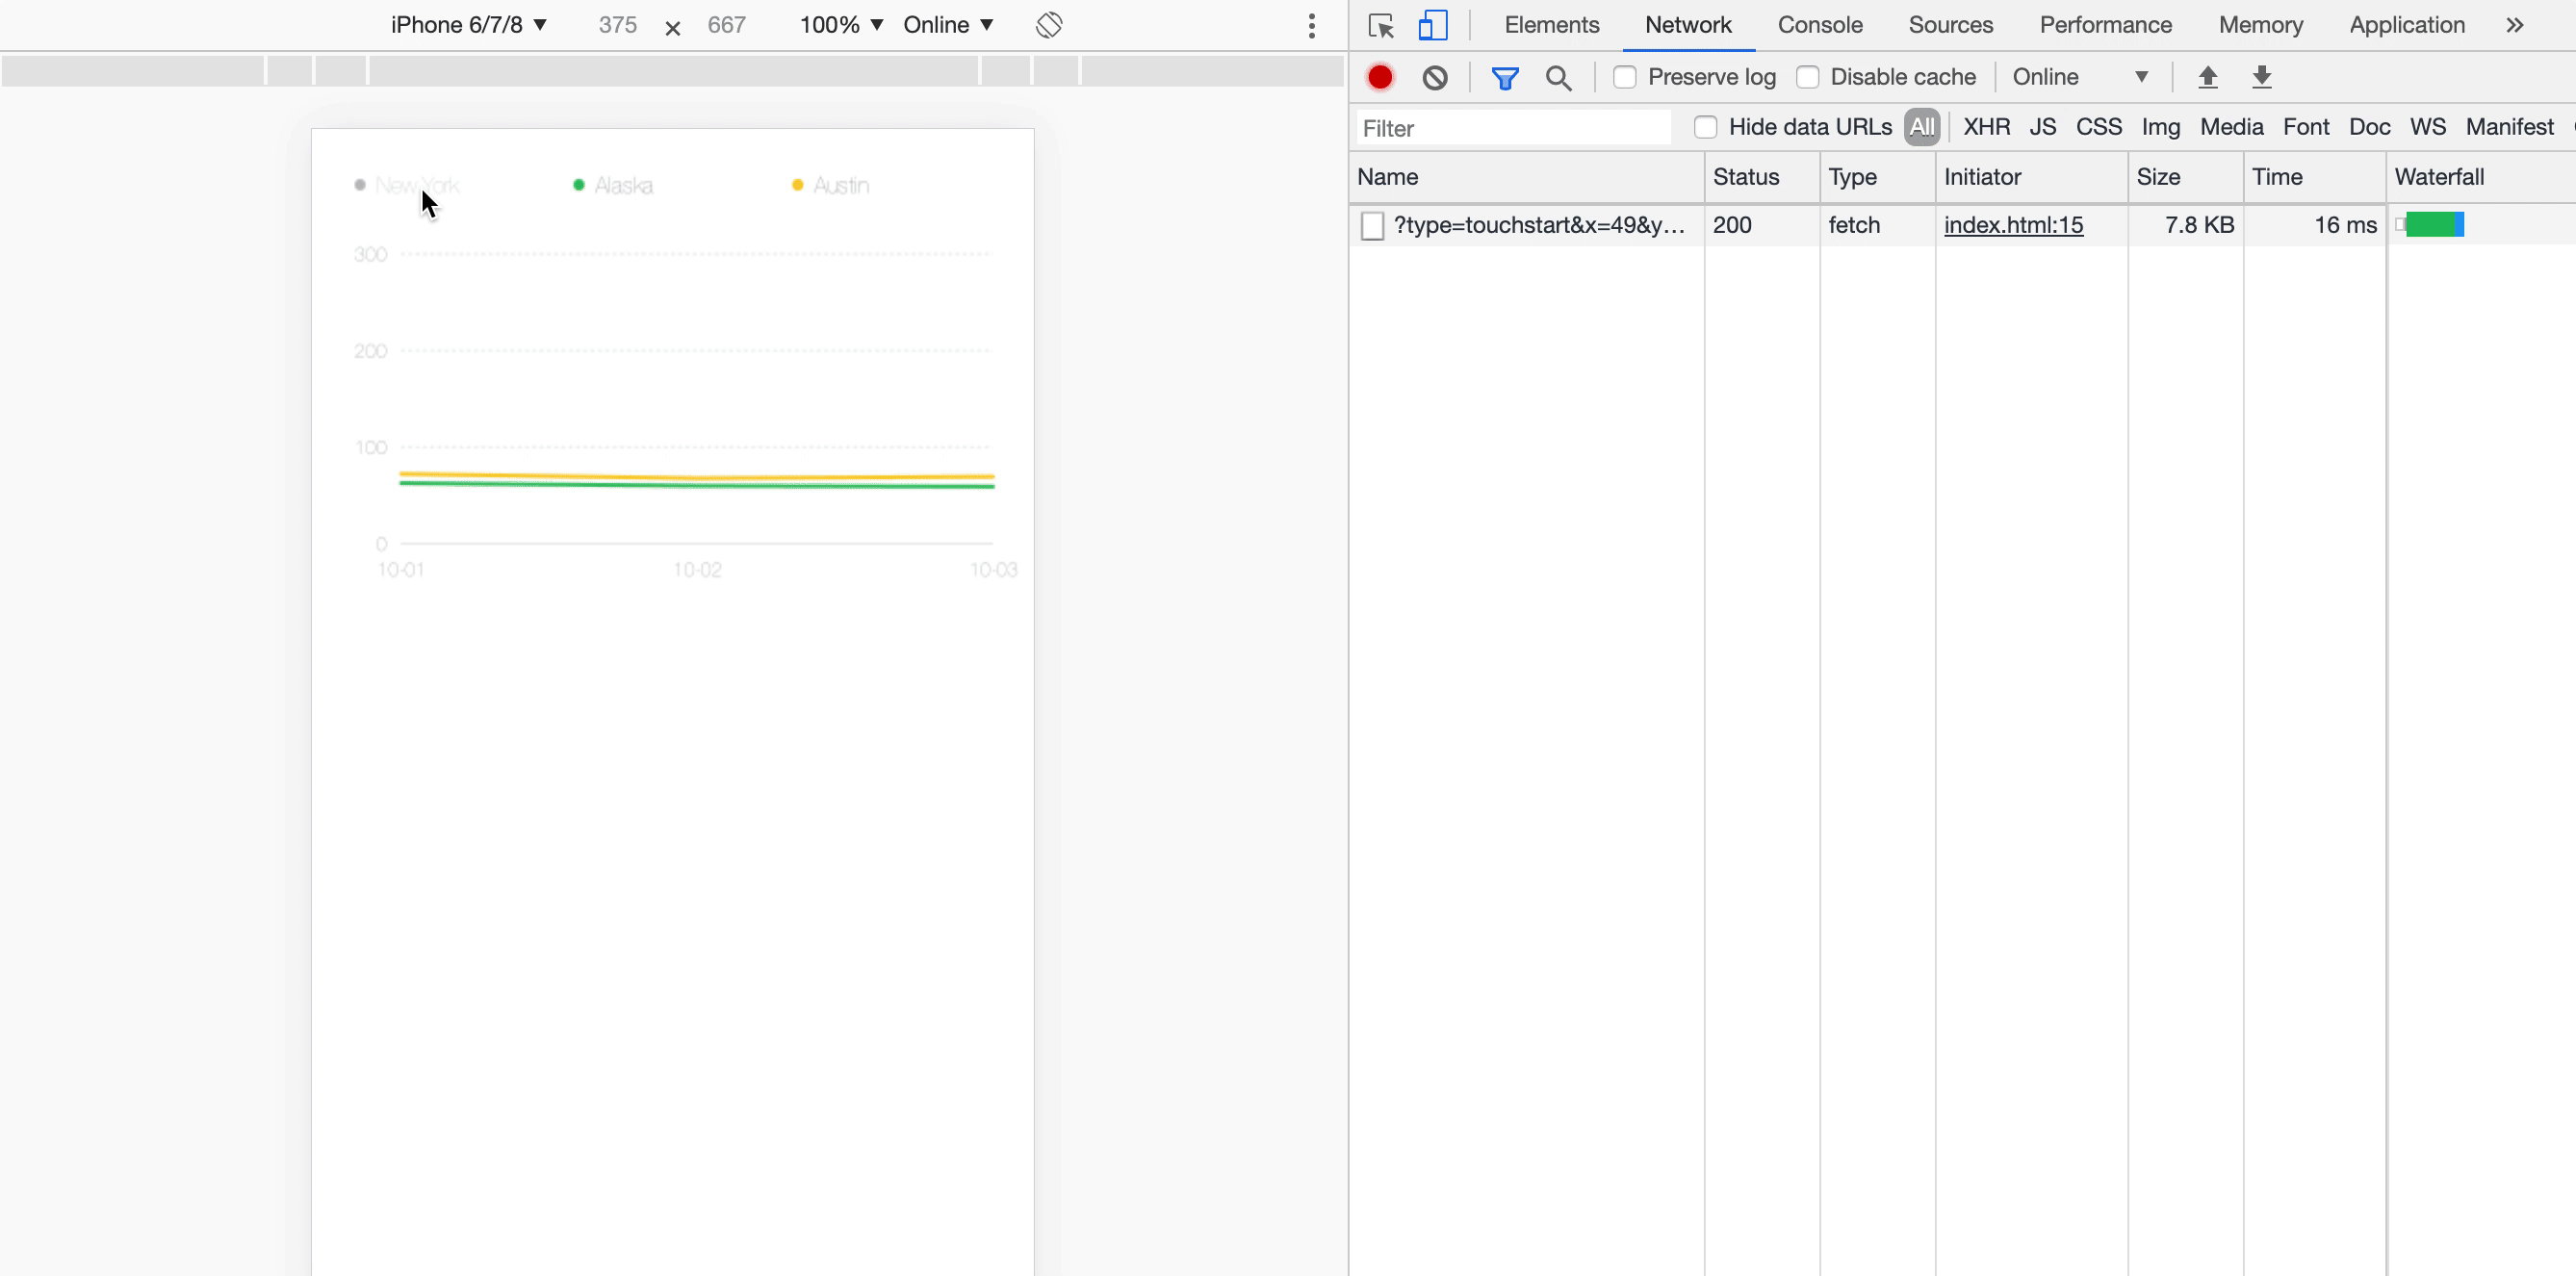Open the 100% zoom dropdown
The width and height of the screenshot is (2576, 1276).
[x=840, y=25]
